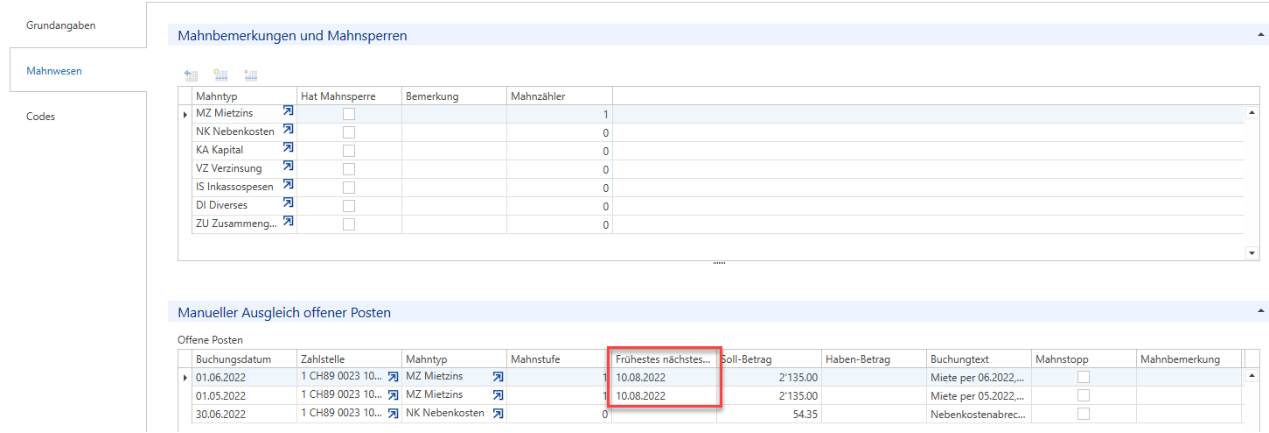Tick Hat Mahnsperre for KA Kapital
This screenshot has height=433, width=1269.
pos(349,150)
